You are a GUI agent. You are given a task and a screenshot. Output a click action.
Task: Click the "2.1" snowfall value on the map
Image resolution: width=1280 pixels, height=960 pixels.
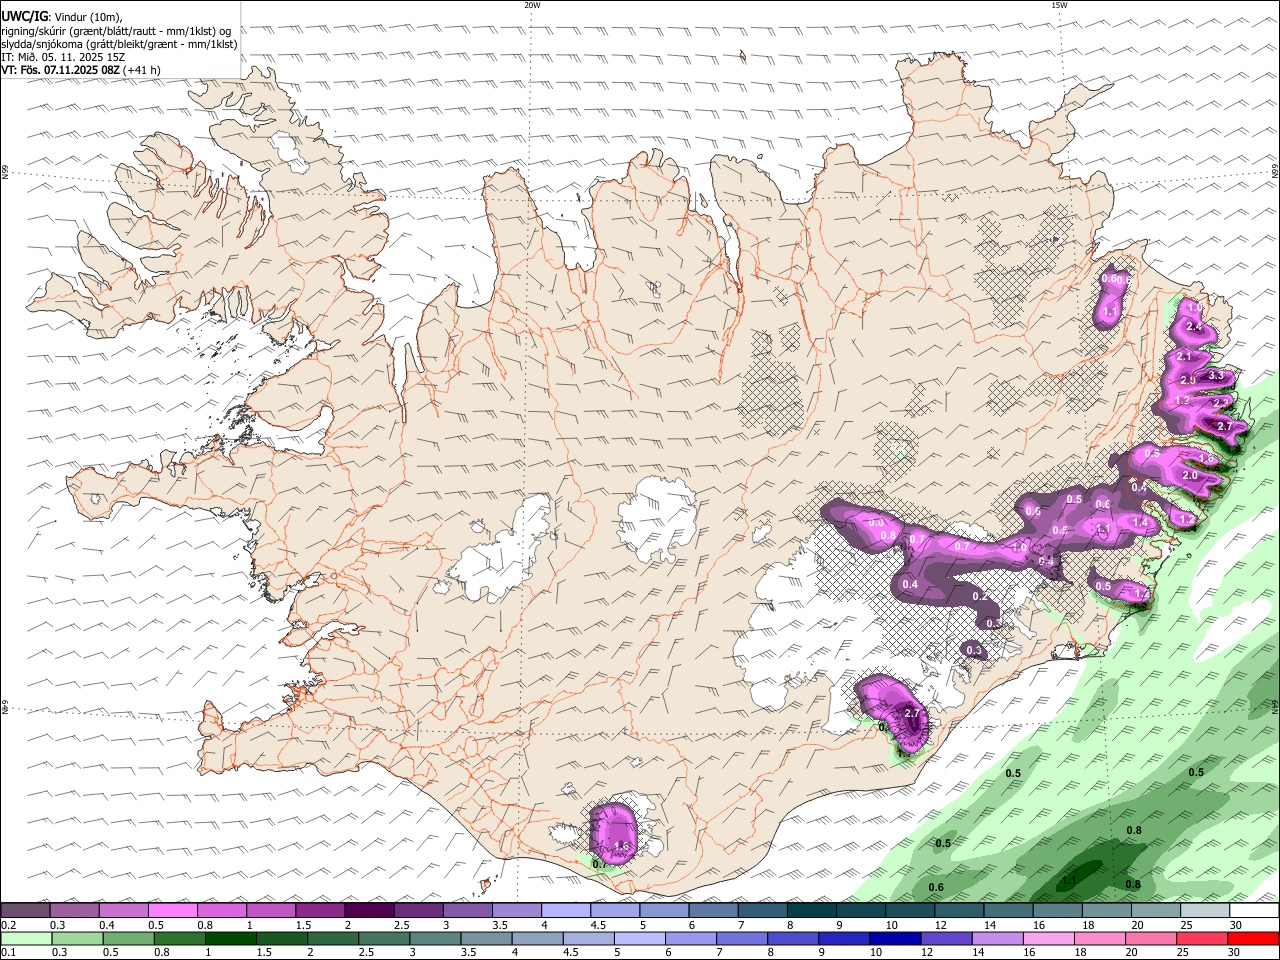[x=1185, y=357]
